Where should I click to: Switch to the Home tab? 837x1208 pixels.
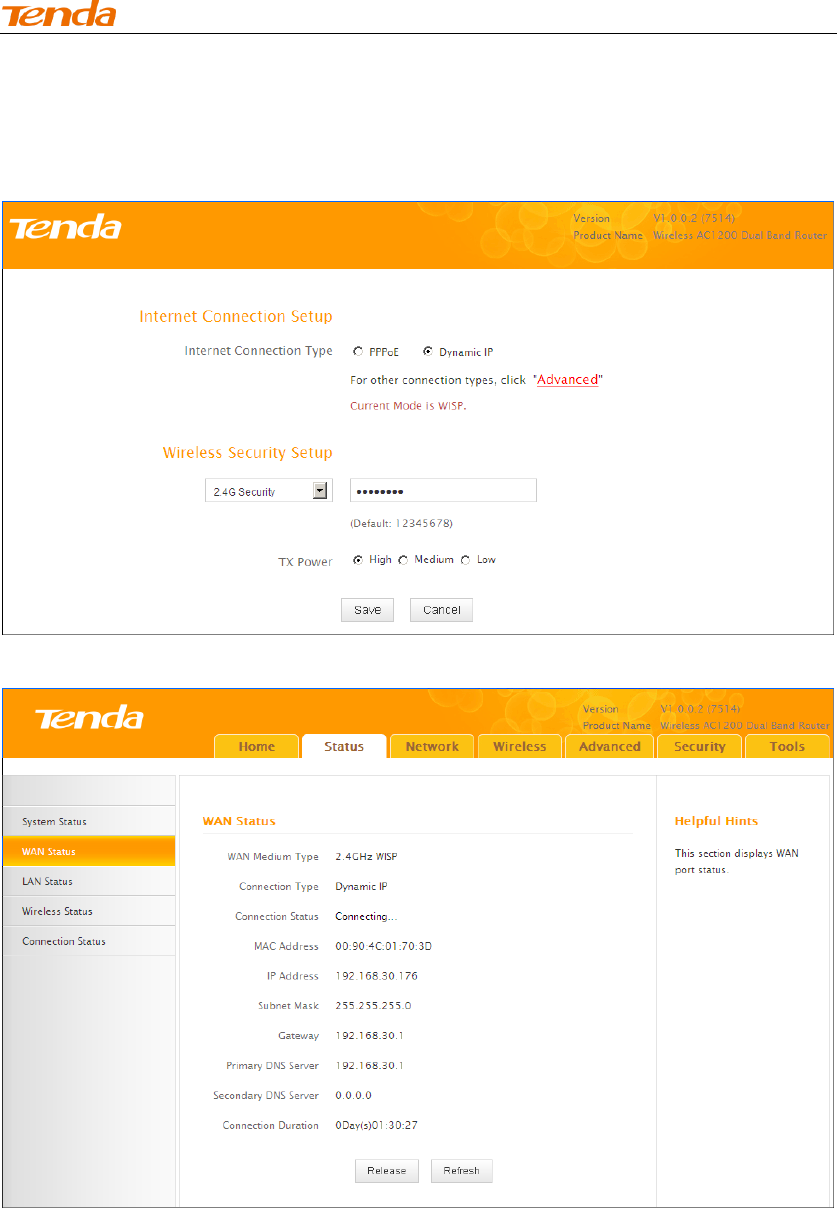(x=257, y=747)
